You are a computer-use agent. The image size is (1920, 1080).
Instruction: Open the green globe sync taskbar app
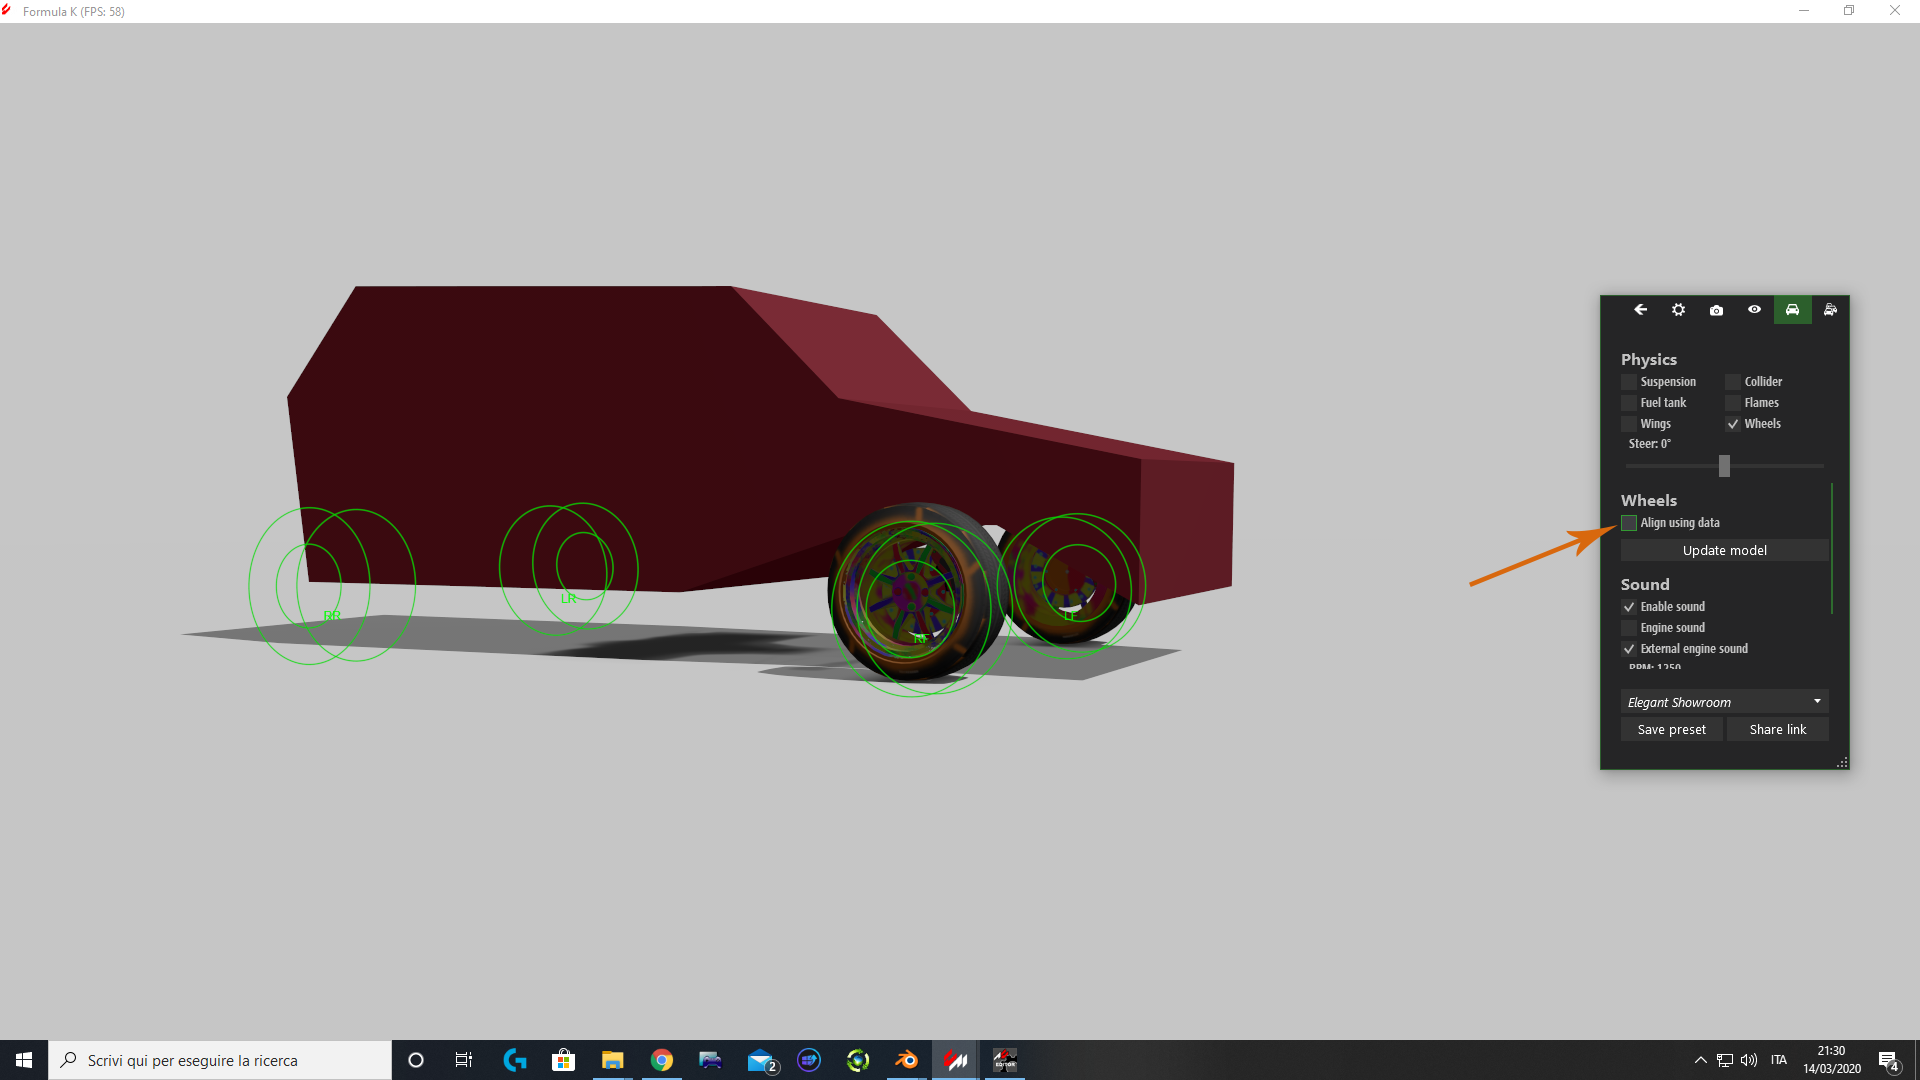tap(858, 1060)
